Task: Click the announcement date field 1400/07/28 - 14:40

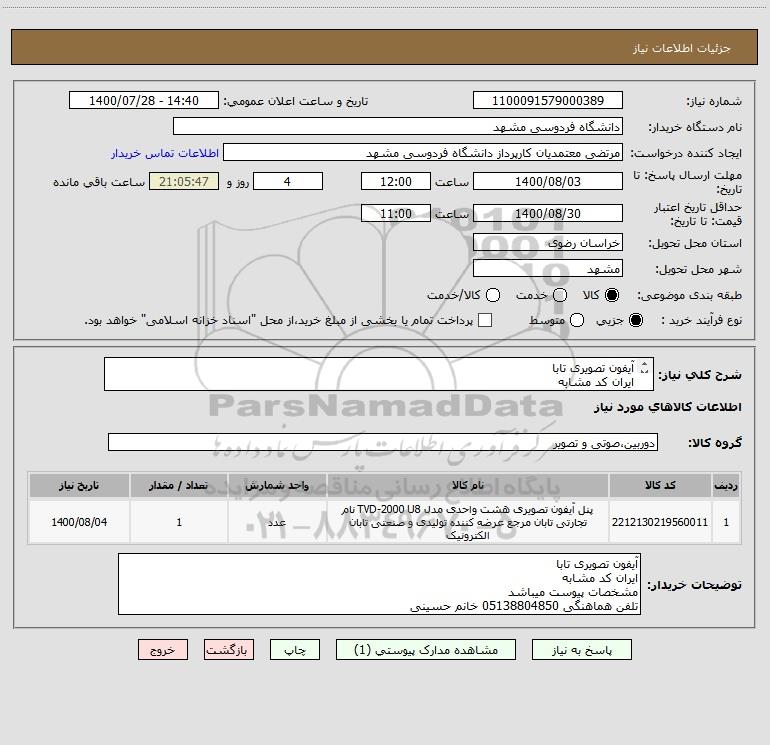Action: point(144,100)
